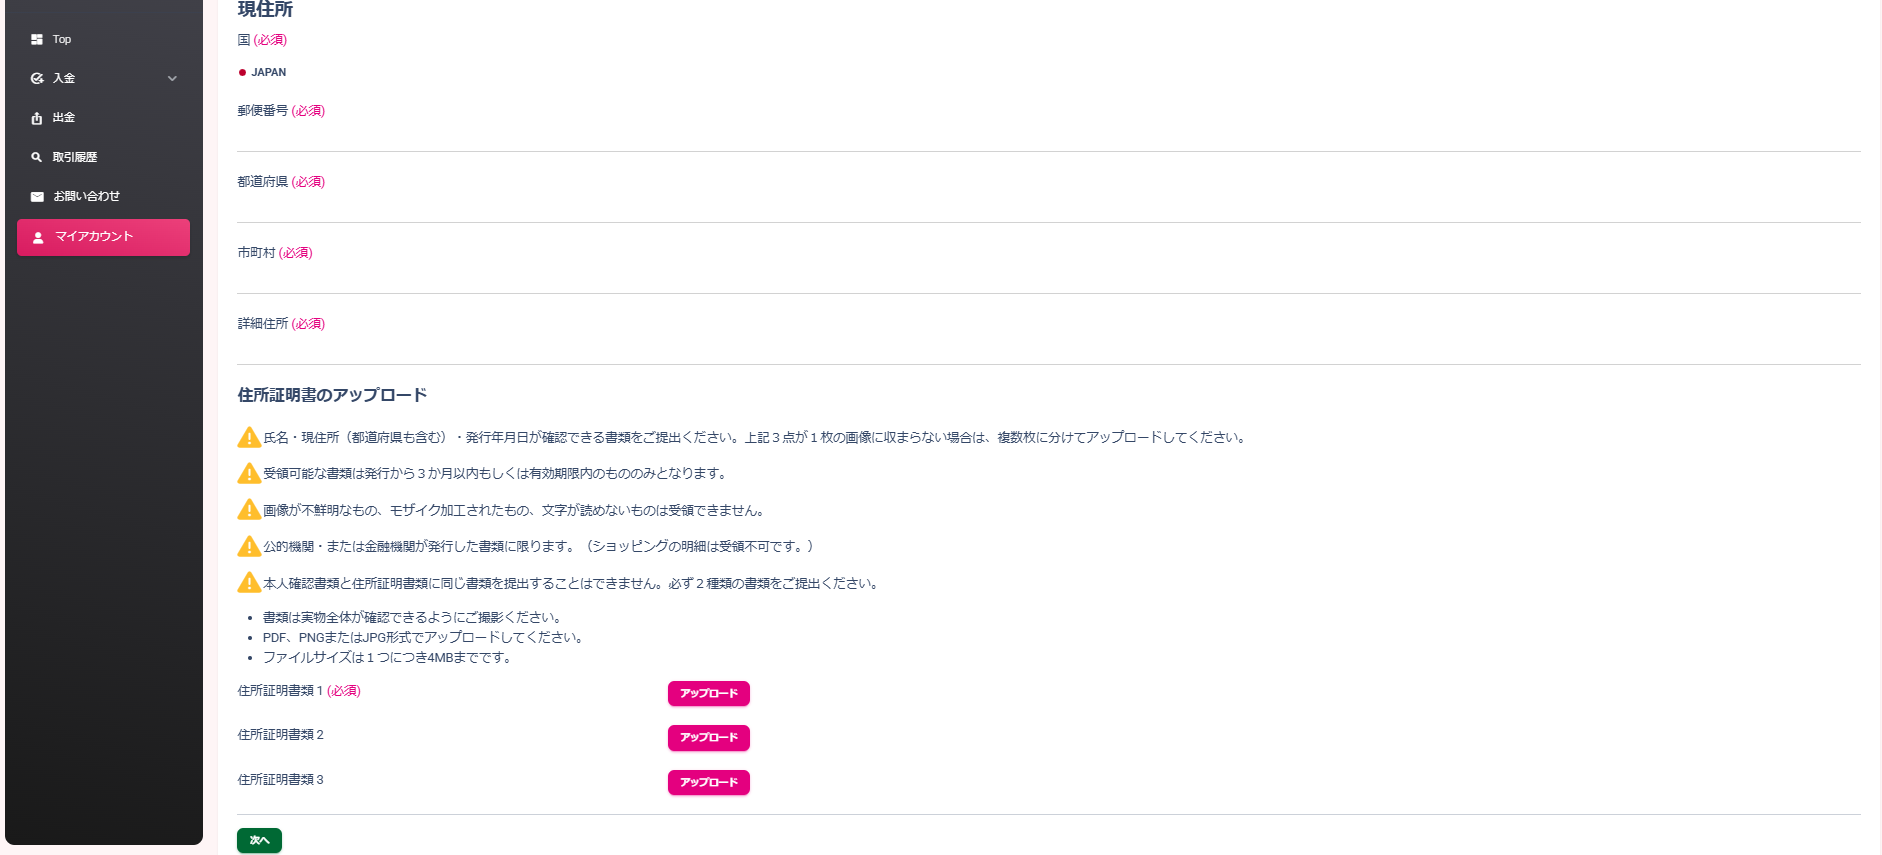The height and width of the screenshot is (855, 1882).
Task: Focus the 詳細住所 detailed address field
Action: [1048, 349]
